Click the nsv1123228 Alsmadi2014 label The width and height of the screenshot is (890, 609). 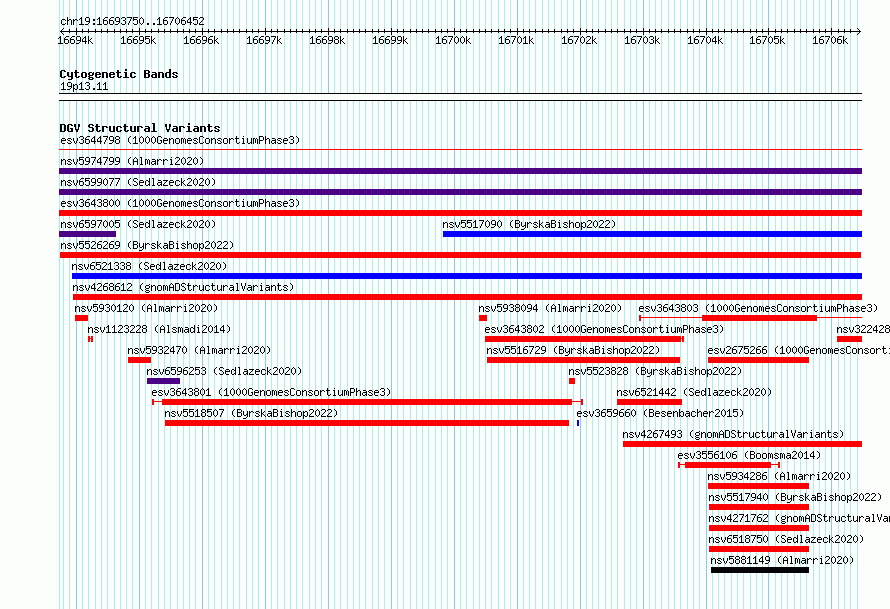click(x=159, y=329)
